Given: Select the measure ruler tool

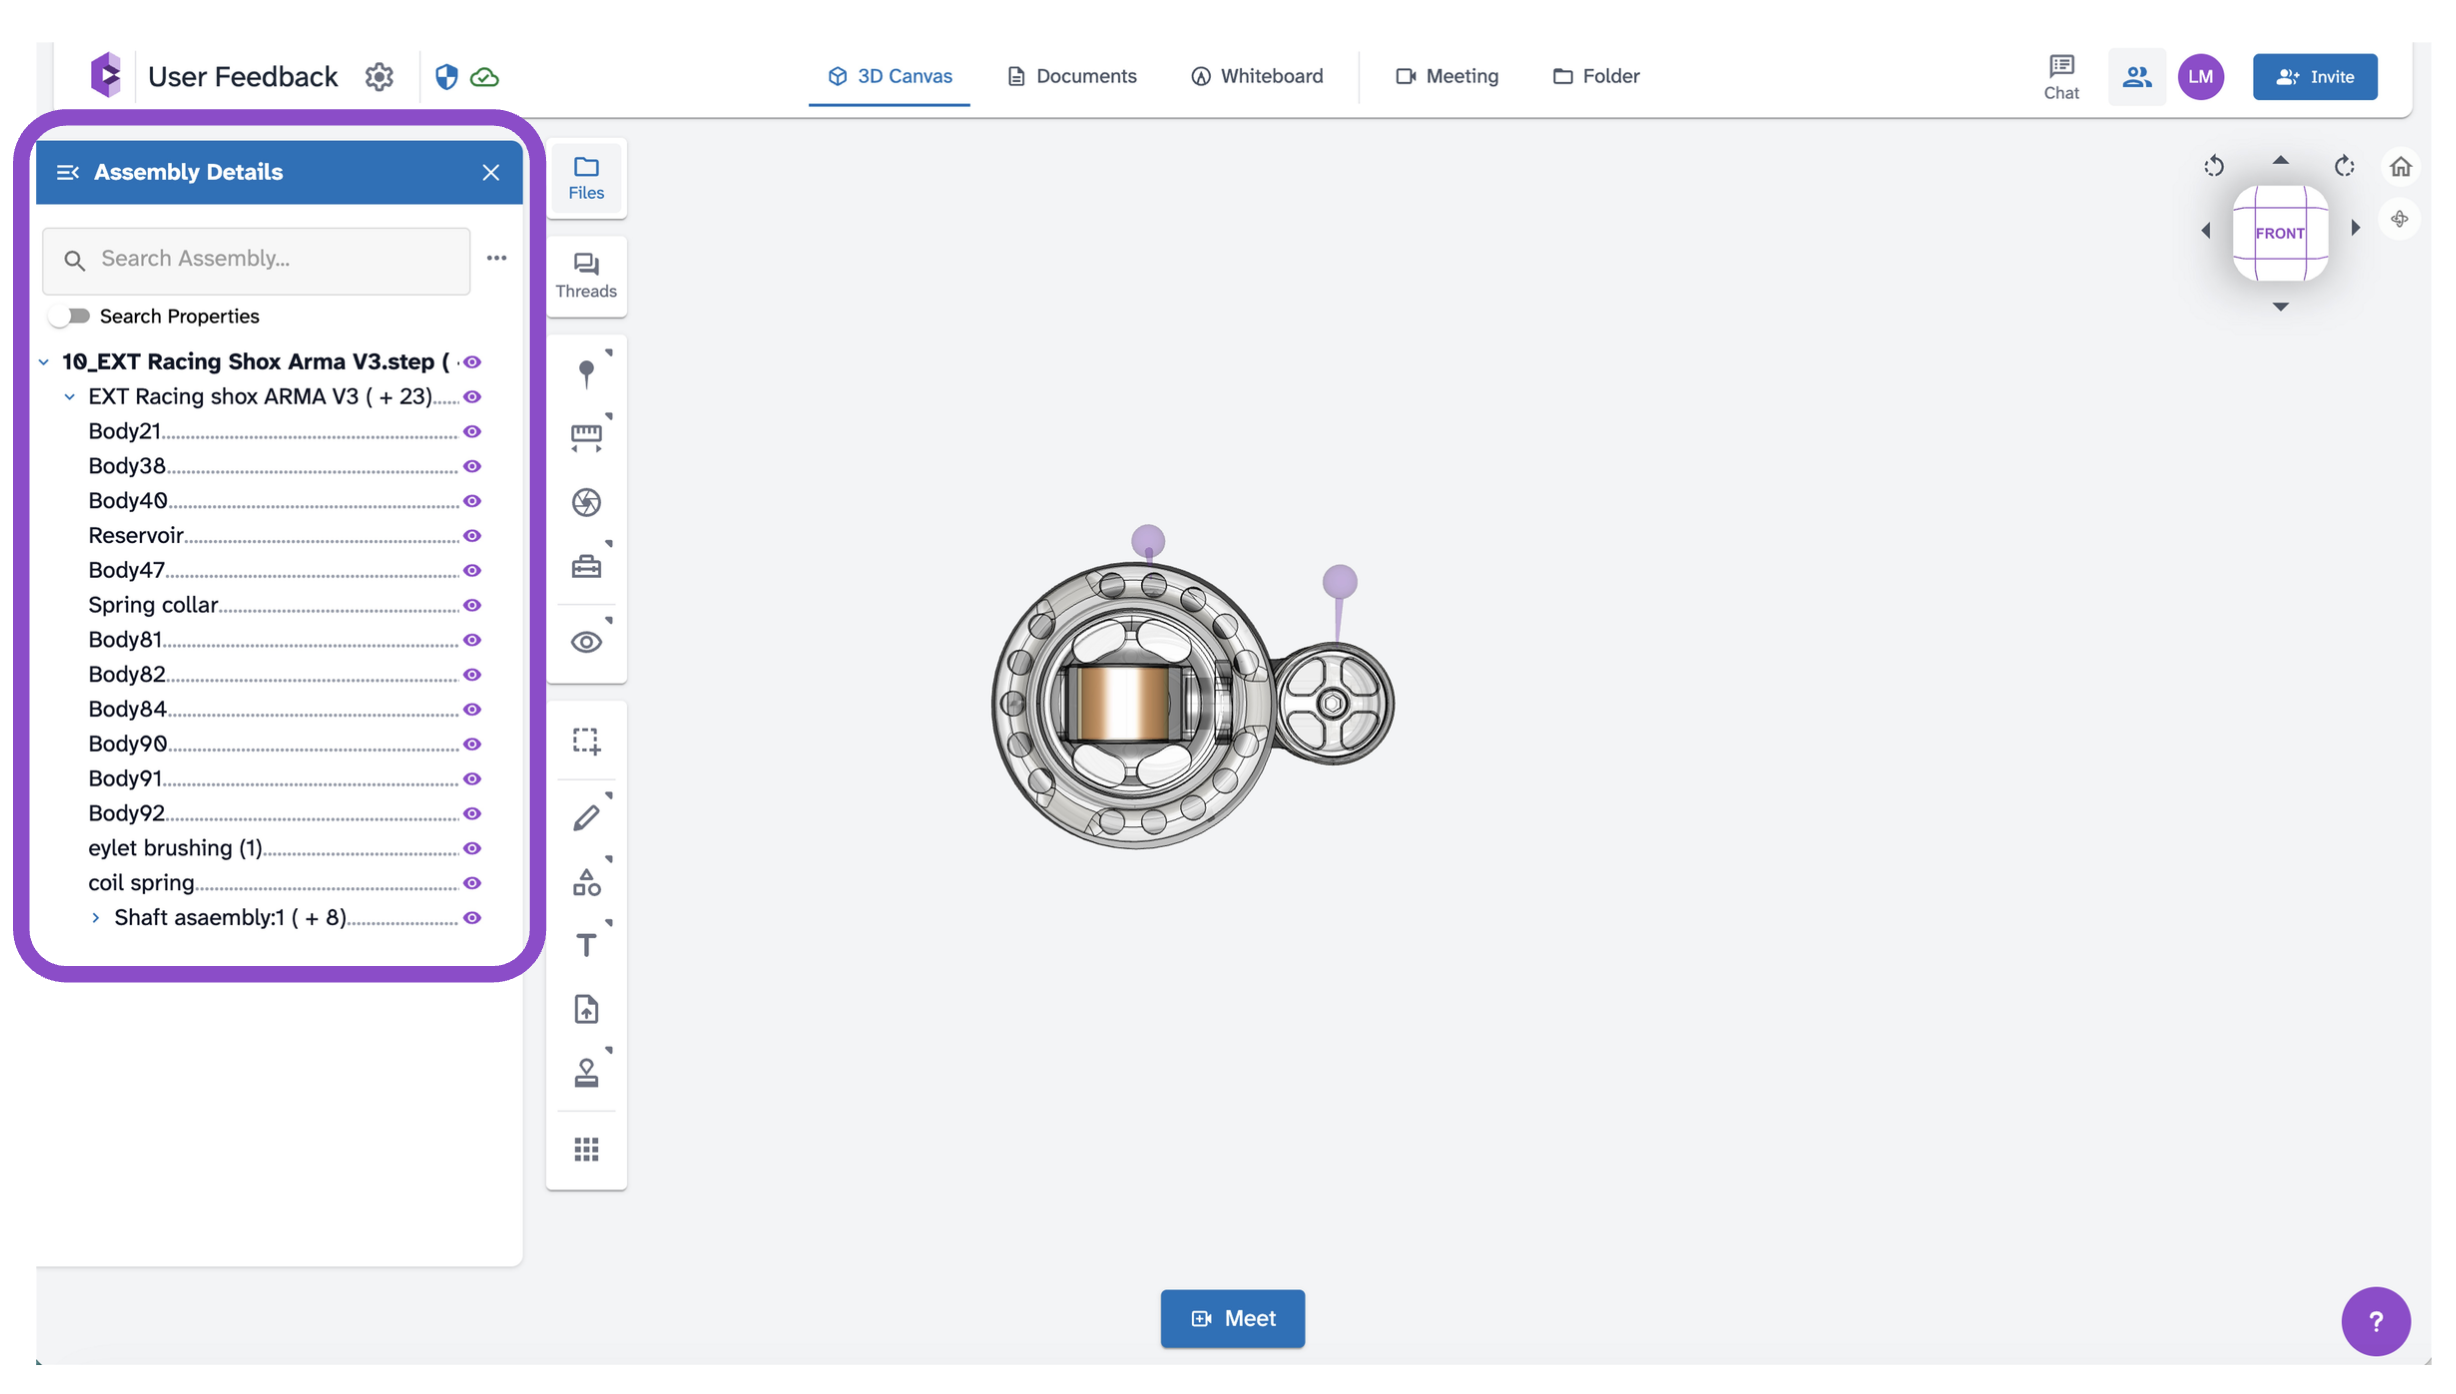Looking at the screenshot, I should click(586, 437).
